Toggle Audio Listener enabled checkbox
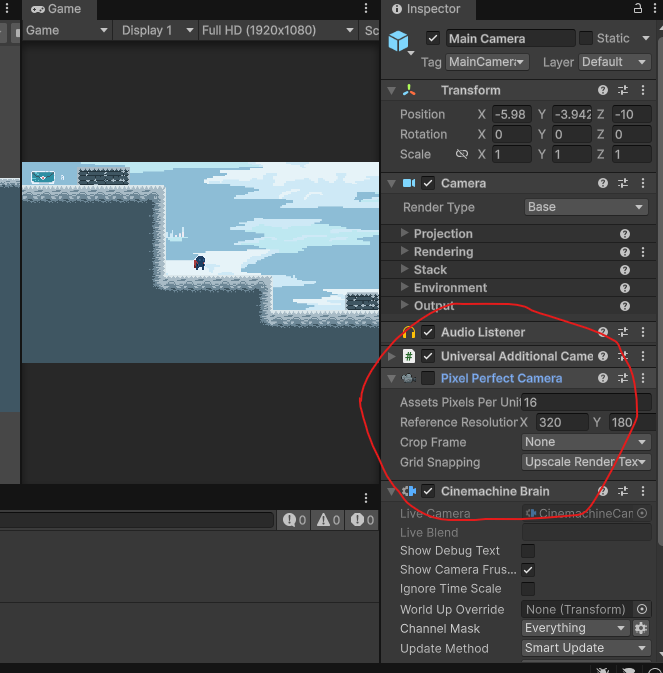The width and height of the screenshot is (663, 673). (428, 332)
